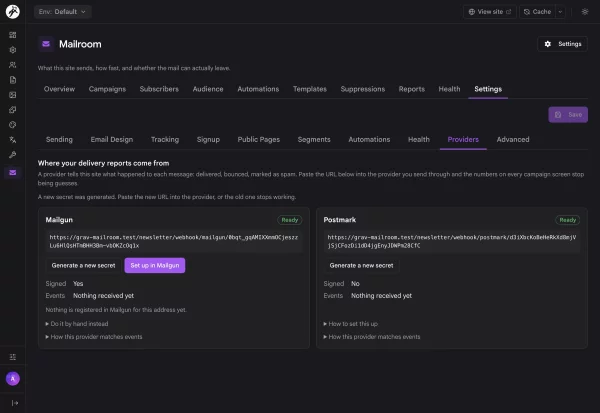Select the Mailgun webhook URL field
Image resolution: width=600 pixels, height=413 pixels.
[174, 242]
